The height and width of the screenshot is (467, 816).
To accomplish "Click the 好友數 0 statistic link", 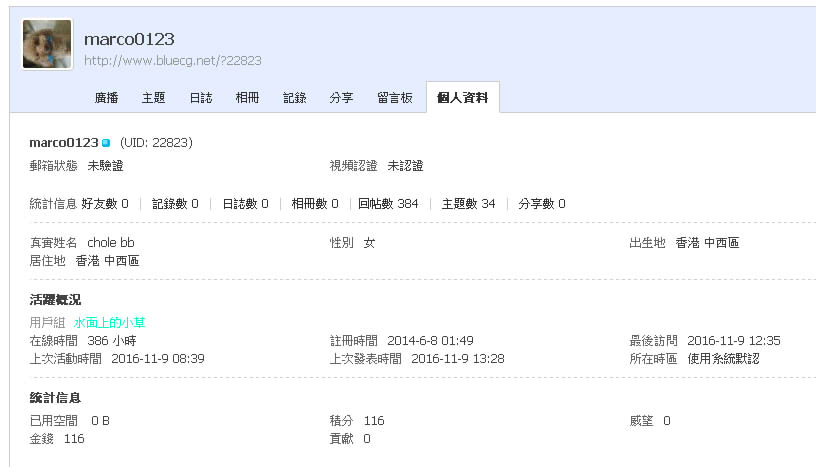I will 105,204.
